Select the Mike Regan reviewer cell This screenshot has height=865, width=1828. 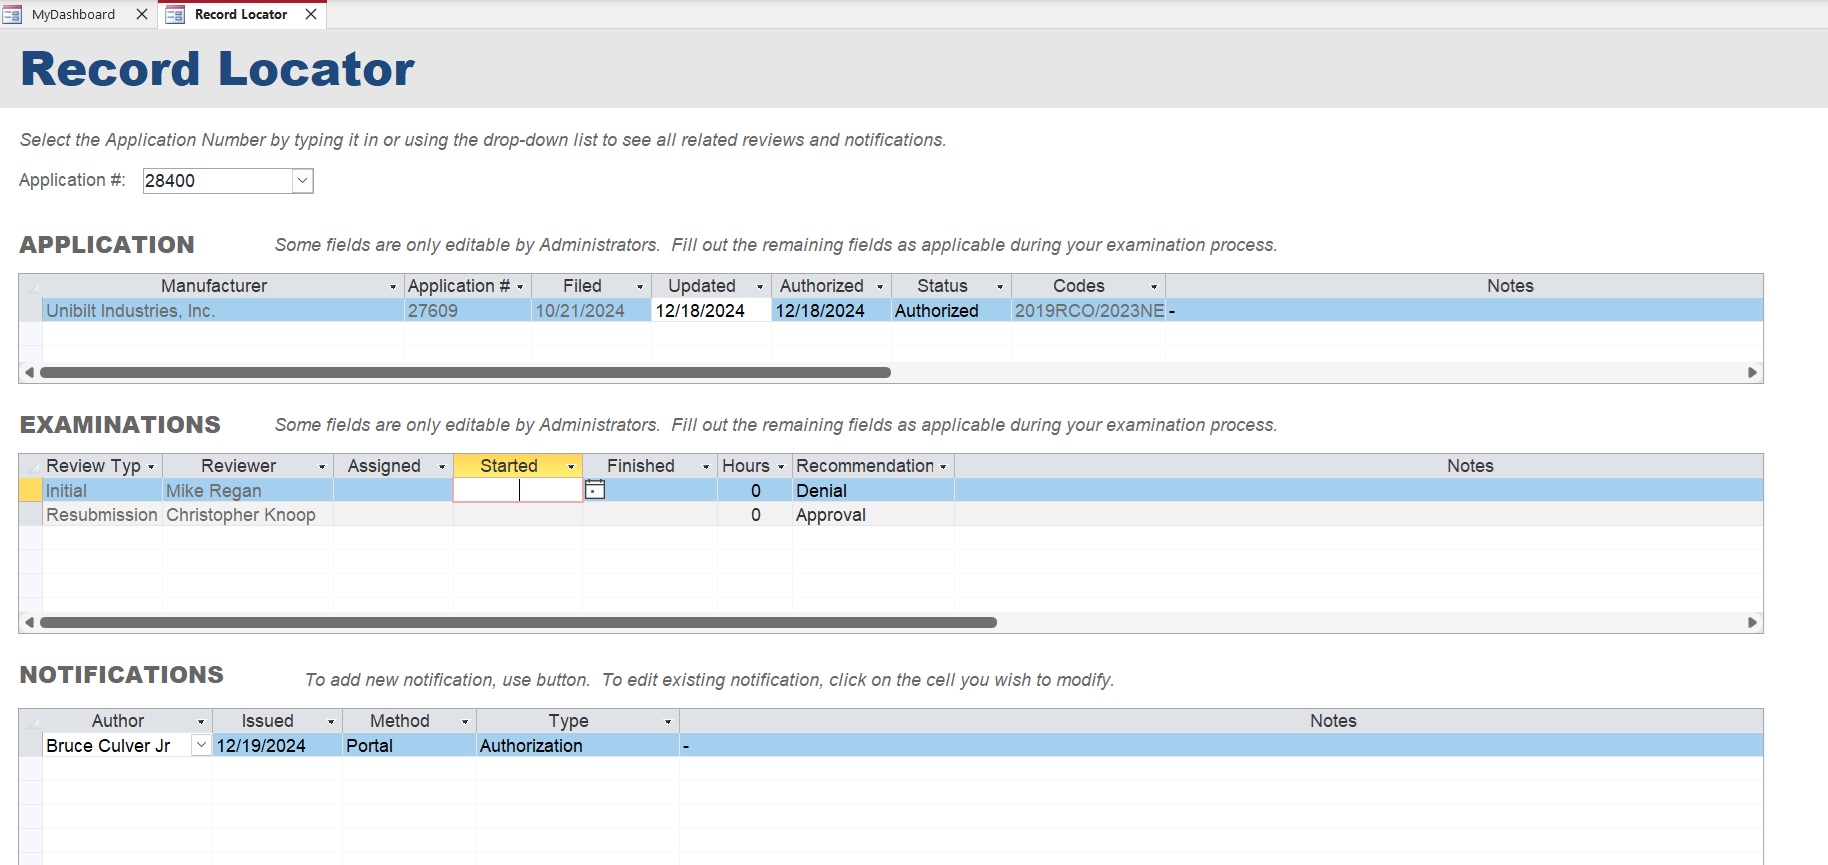(x=248, y=491)
